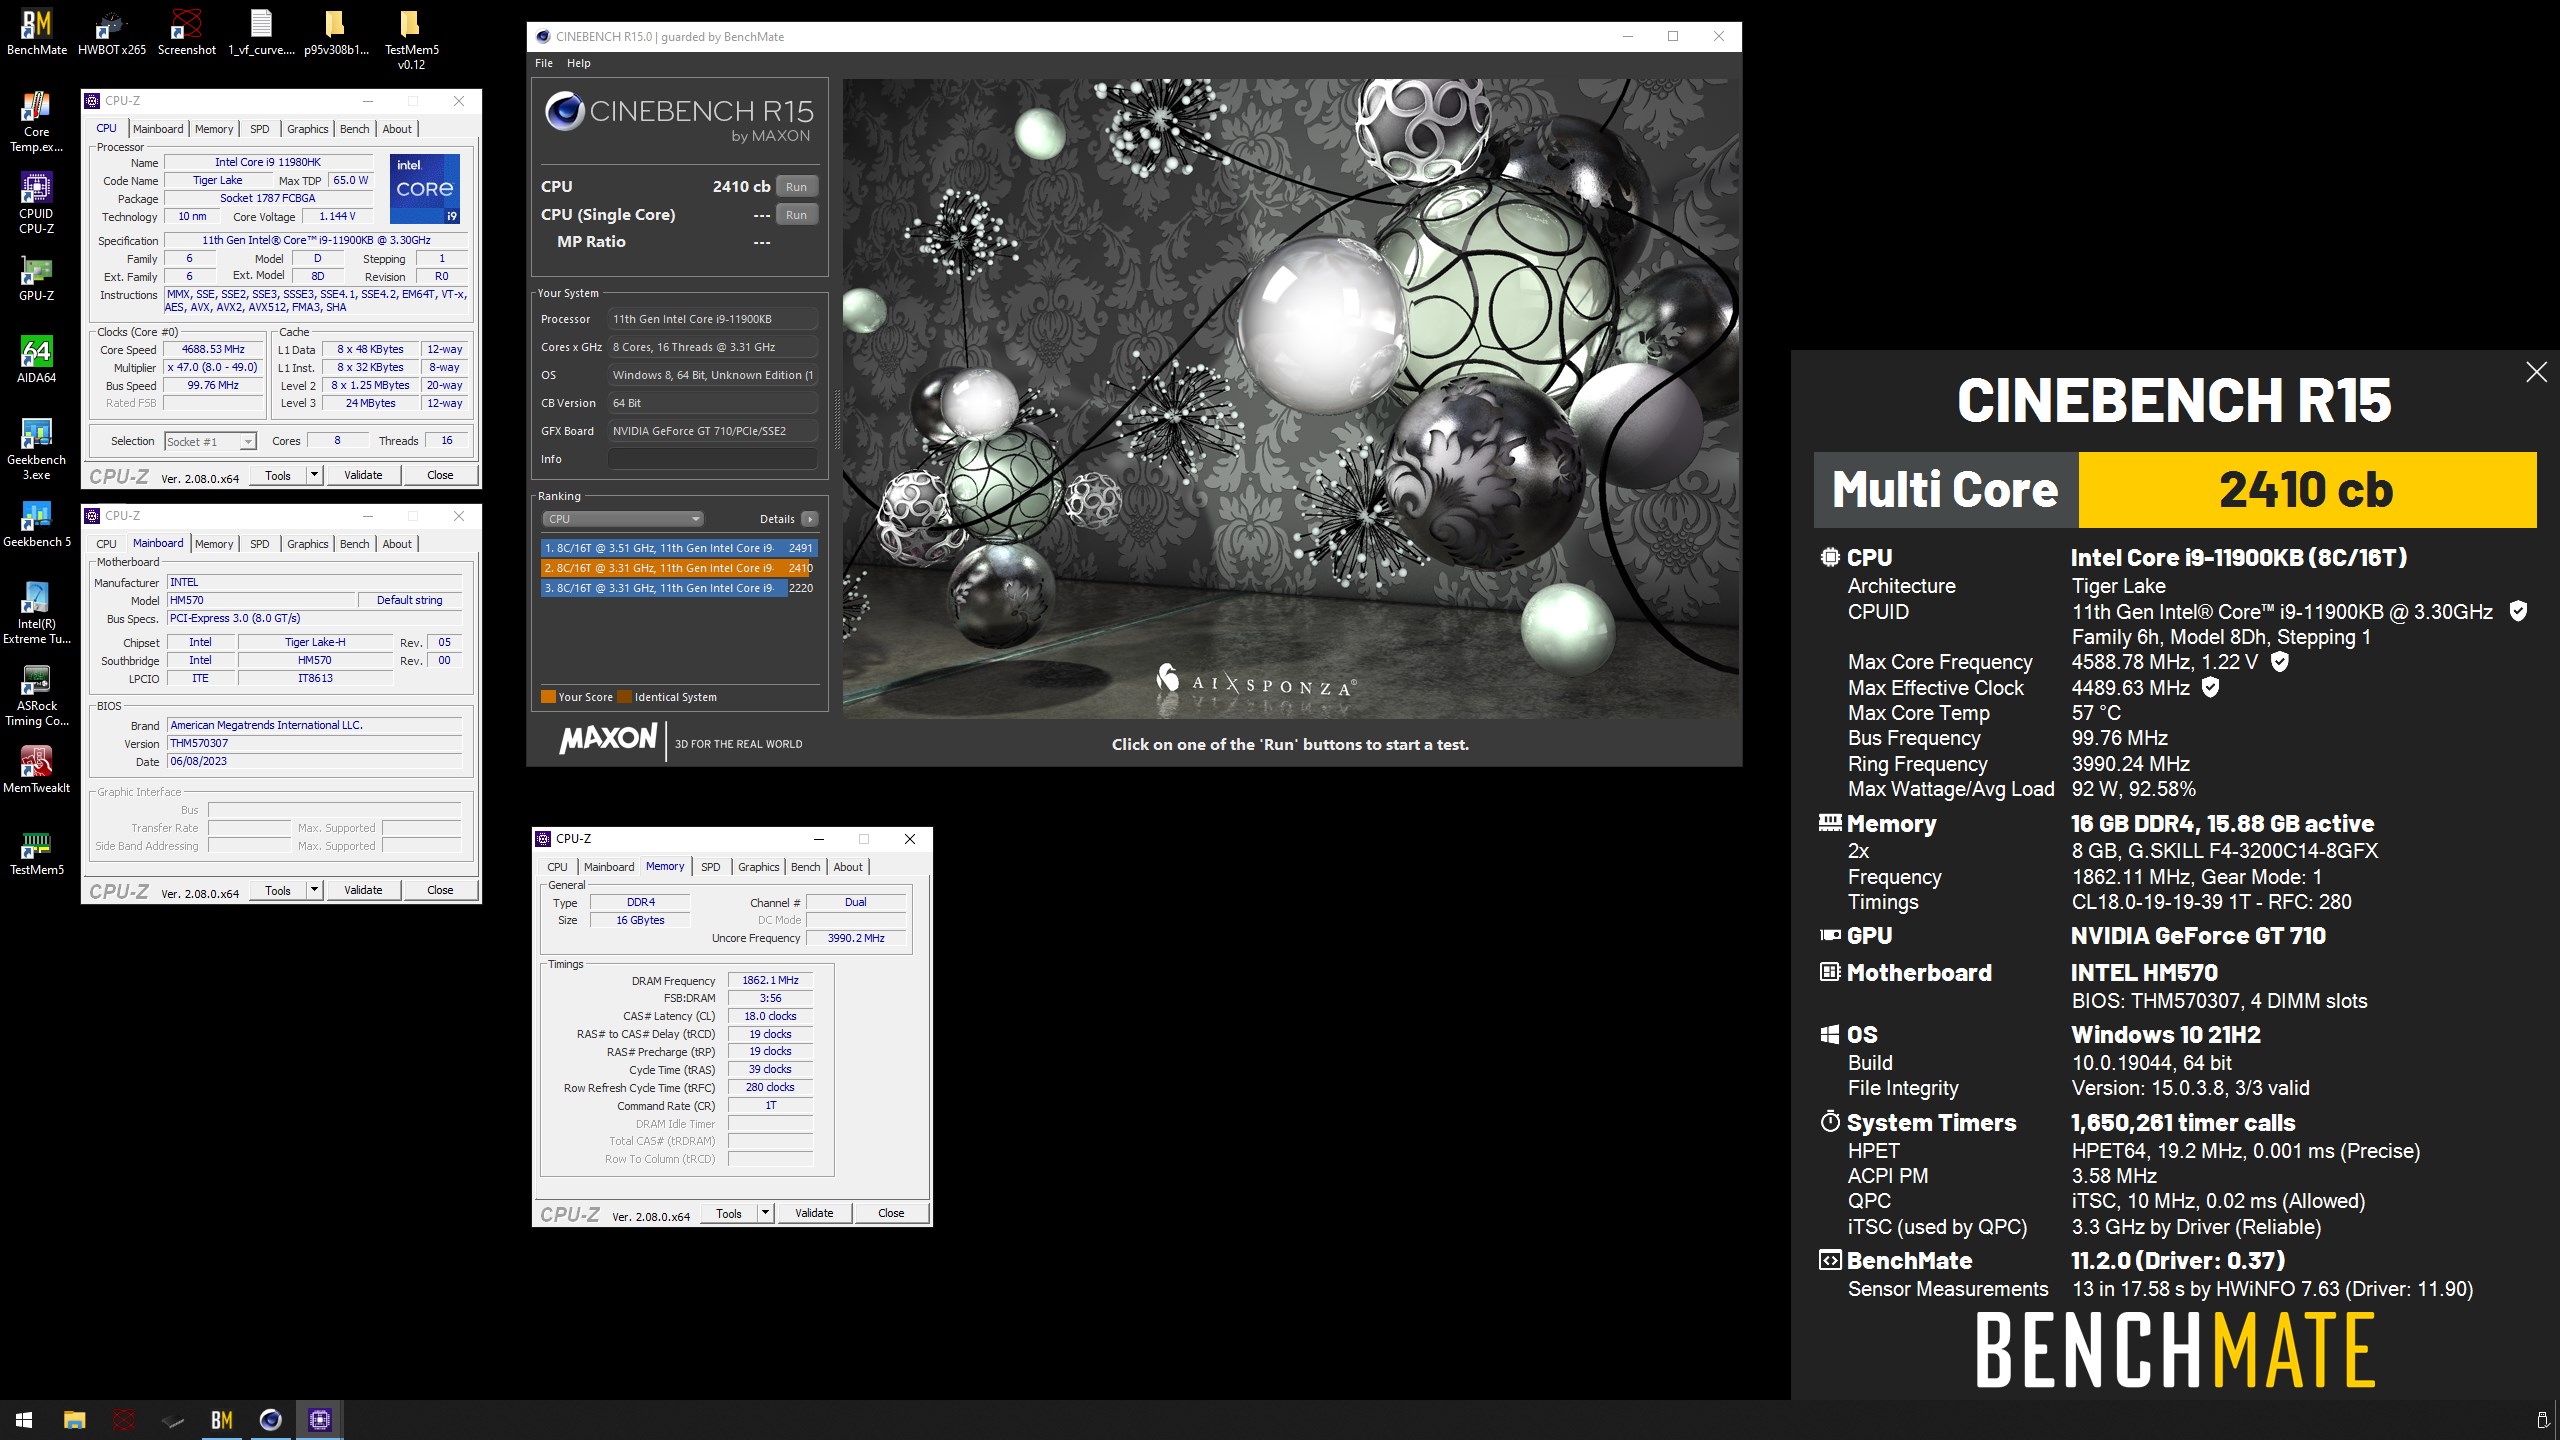The width and height of the screenshot is (2560, 1440).
Task: Click Close button in top CPU-Z window
Action: tap(440, 475)
